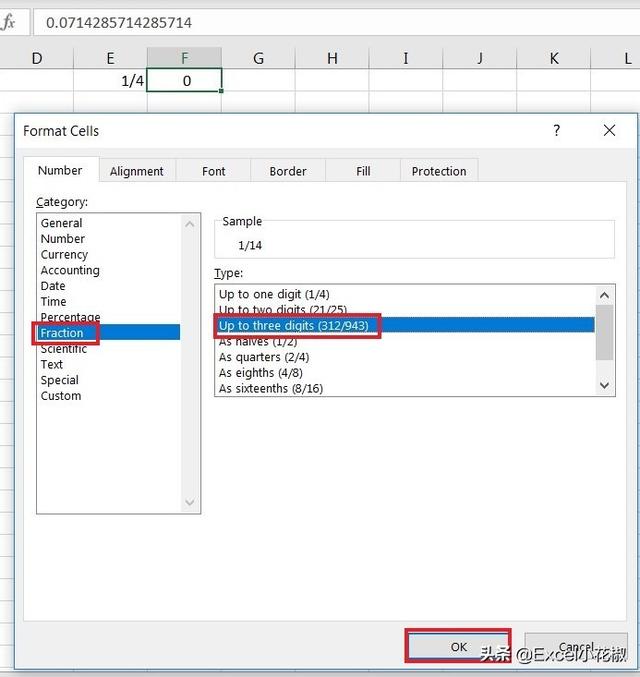The width and height of the screenshot is (640, 677).
Task: Click the Cancel button
Action: pos(576,647)
